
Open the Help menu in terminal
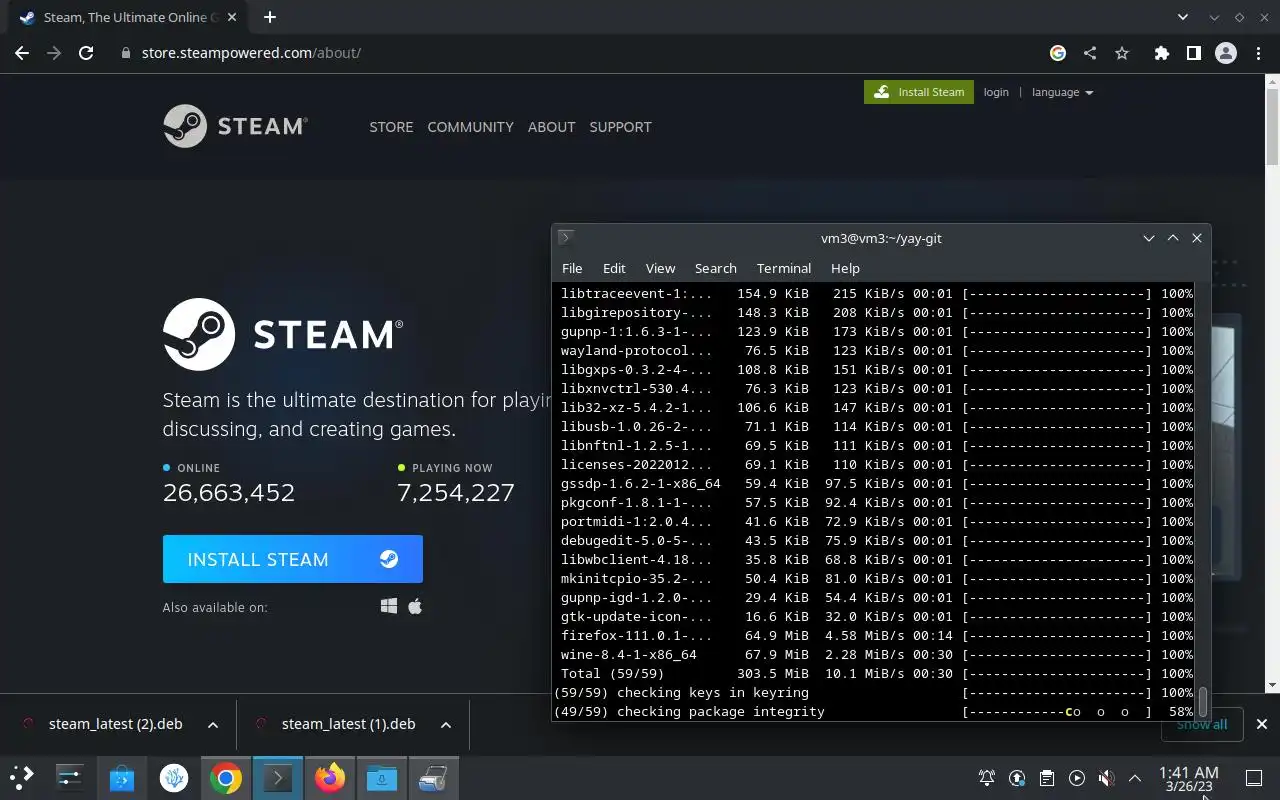click(x=845, y=268)
